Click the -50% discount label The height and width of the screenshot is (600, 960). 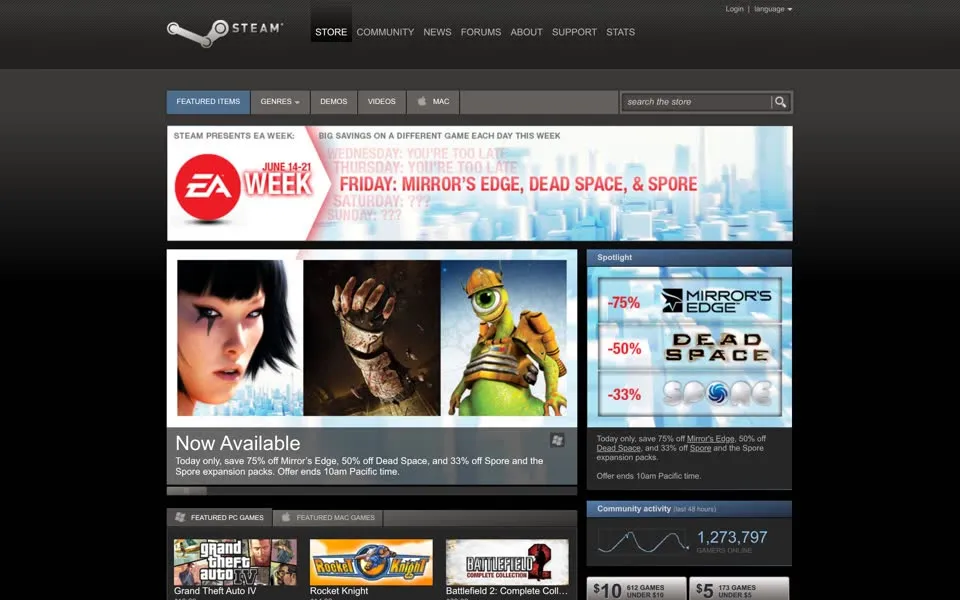(x=624, y=349)
